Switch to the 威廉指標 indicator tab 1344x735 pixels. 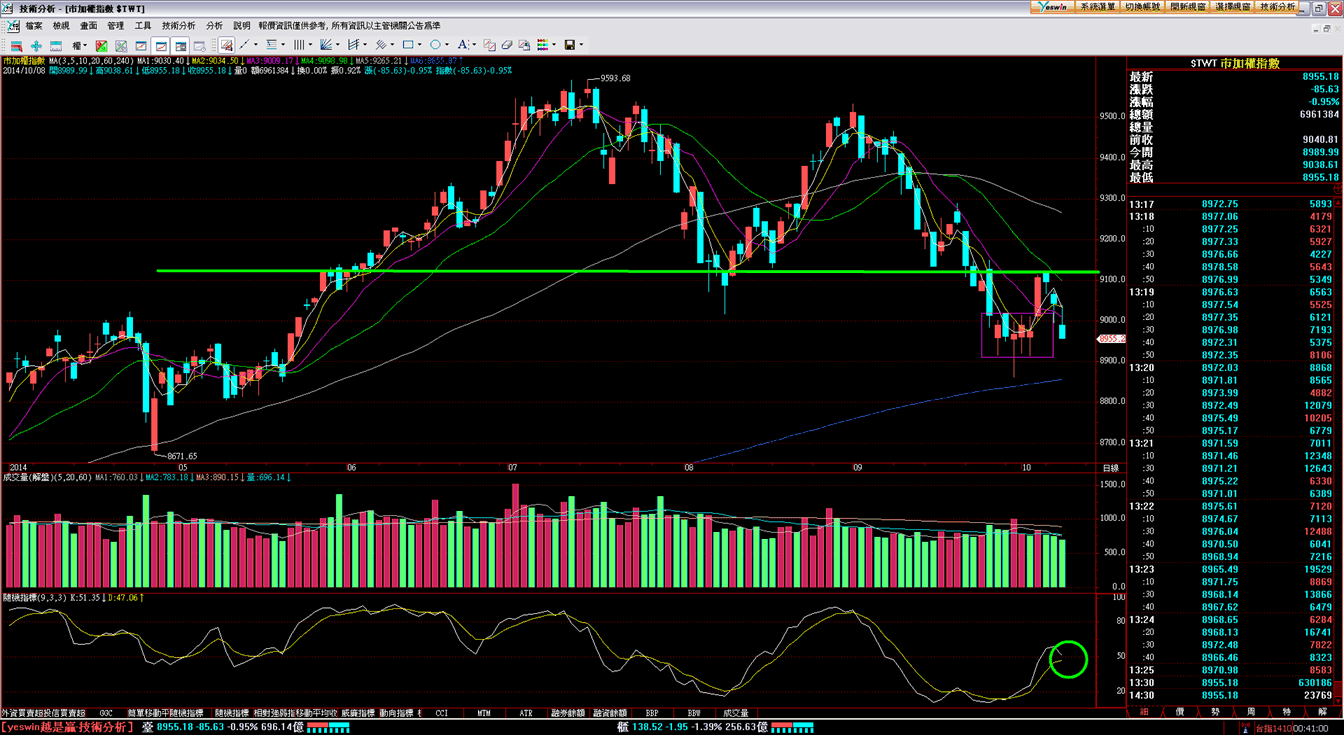(x=356, y=713)
